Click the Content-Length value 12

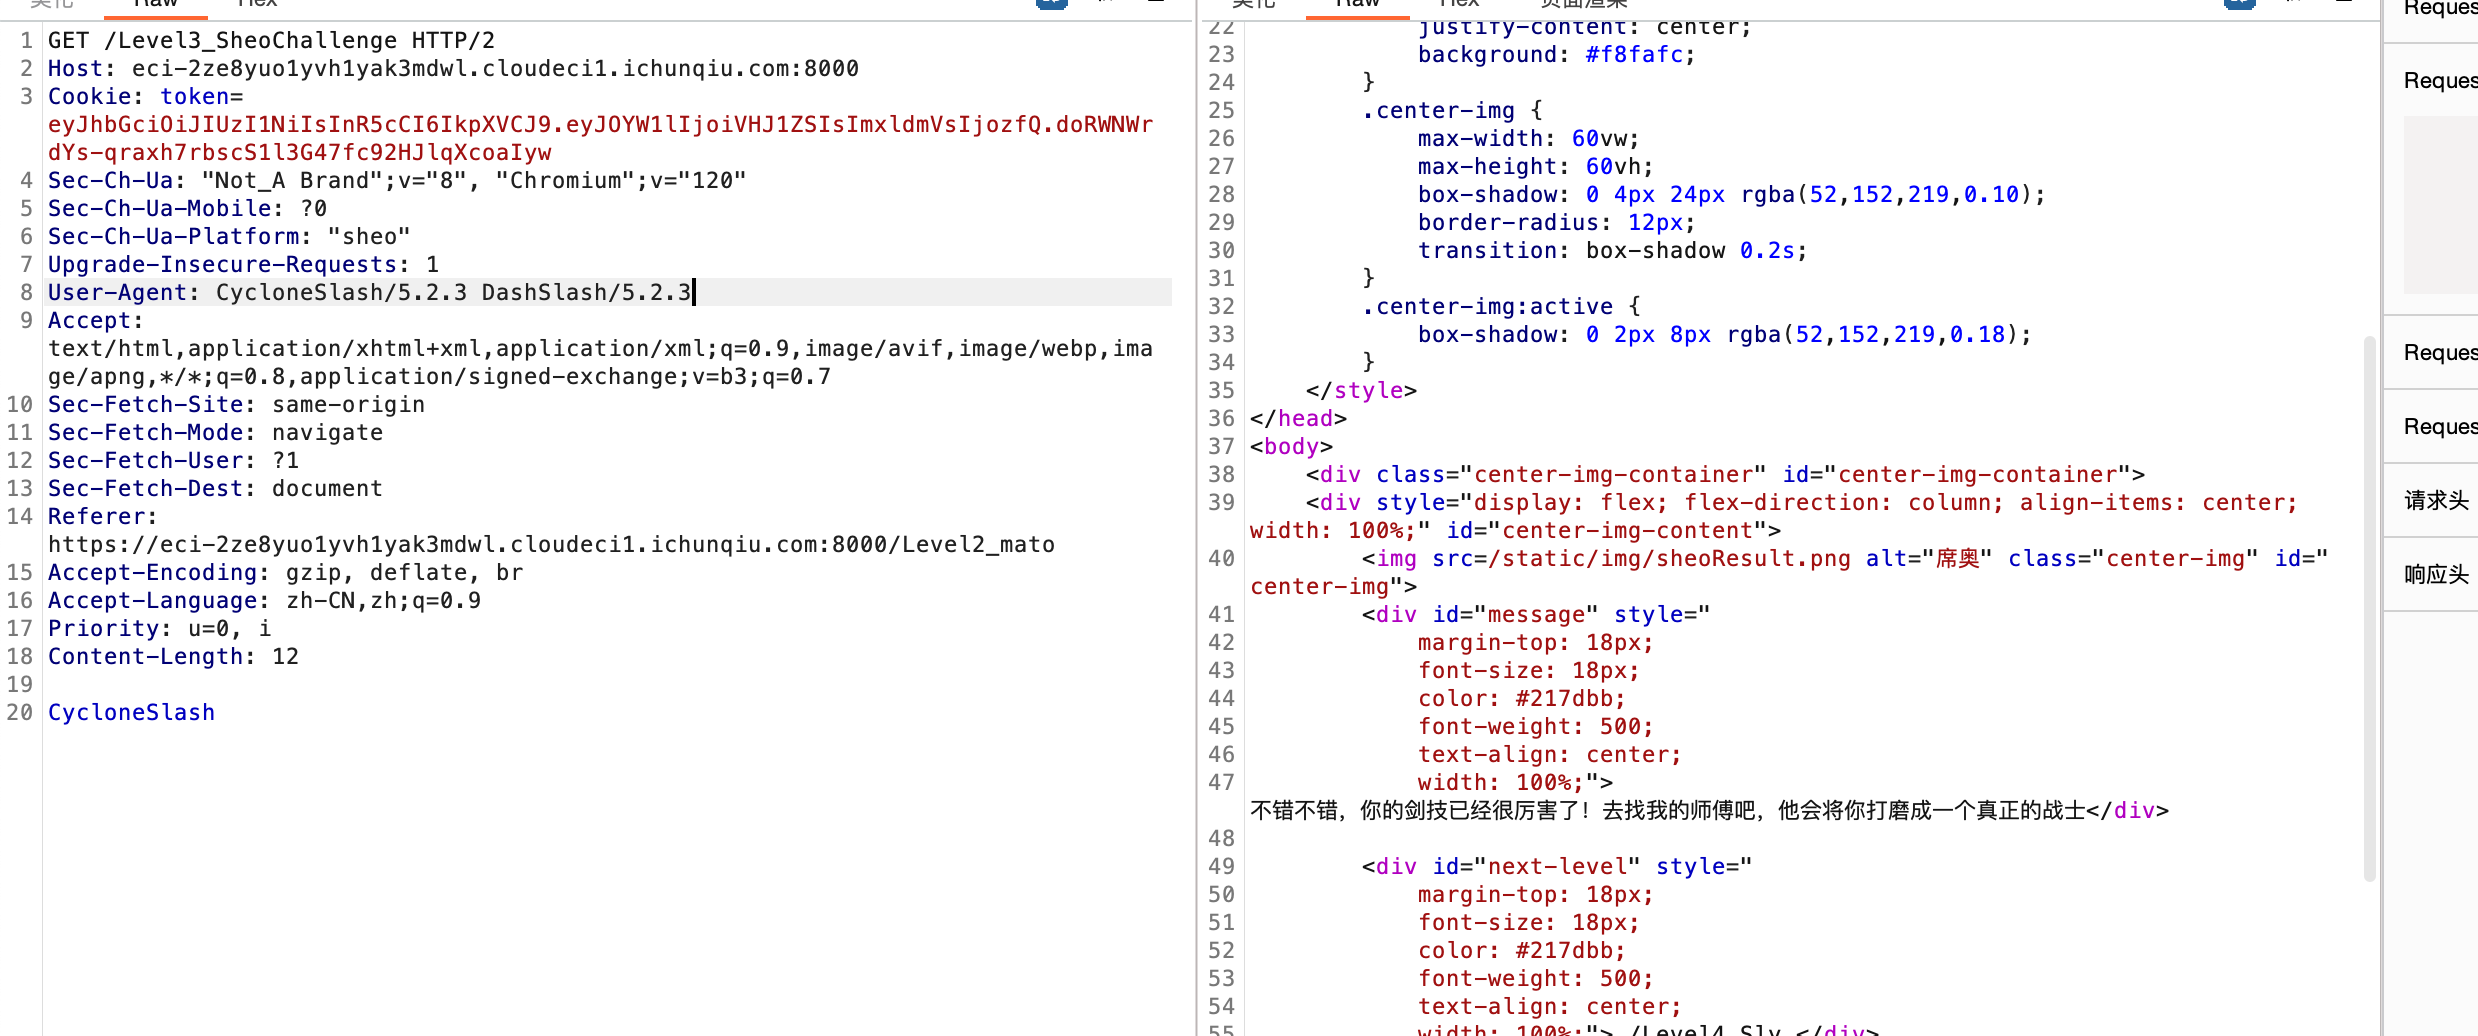[x=285, y=656]
